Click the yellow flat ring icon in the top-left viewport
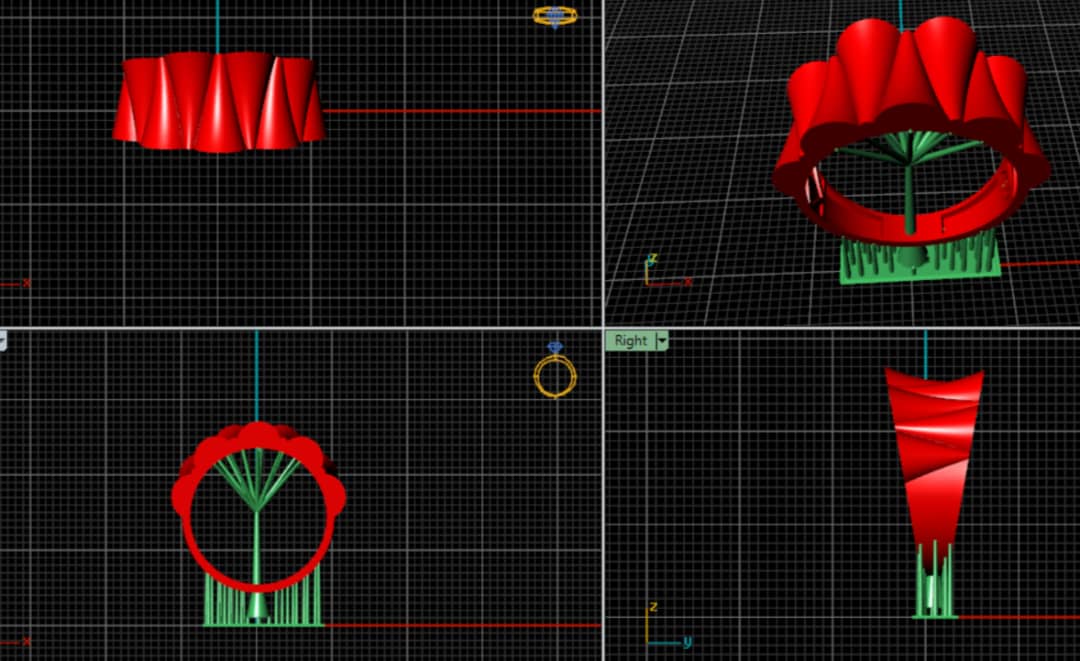 pos(555,17)
